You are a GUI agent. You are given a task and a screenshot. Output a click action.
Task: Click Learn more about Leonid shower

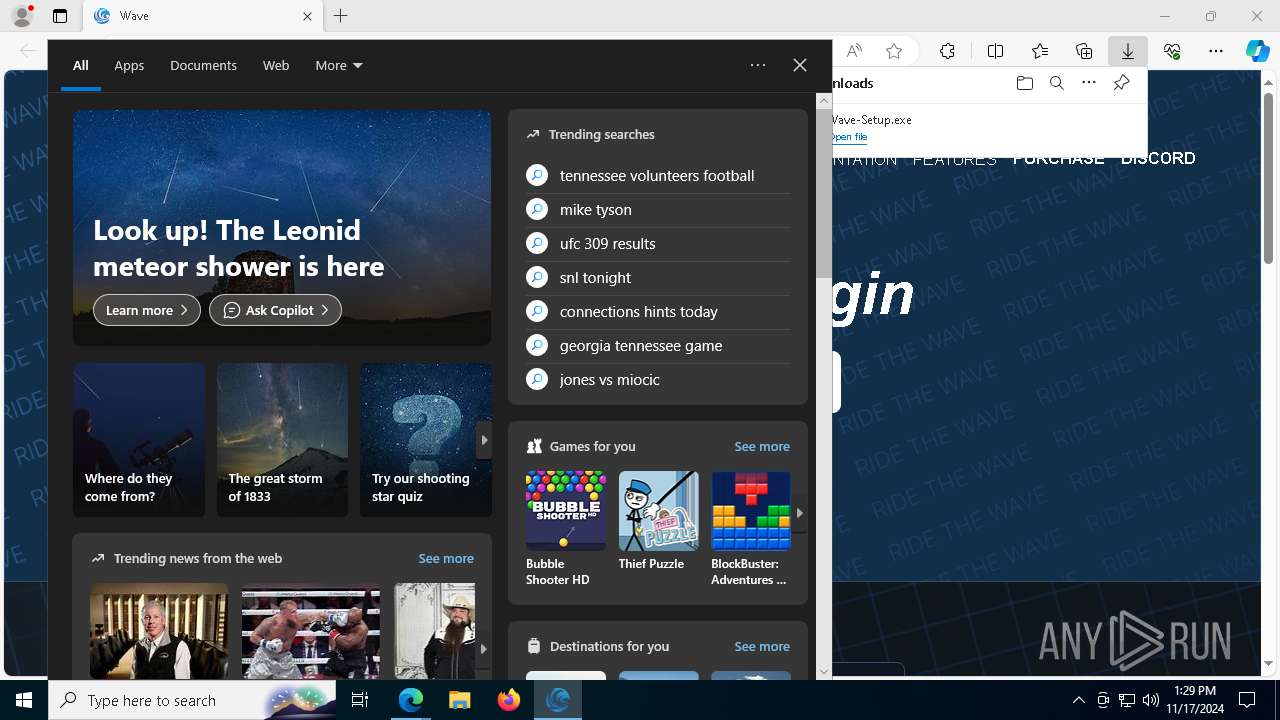pyautogui.click(x=147, y=310)
